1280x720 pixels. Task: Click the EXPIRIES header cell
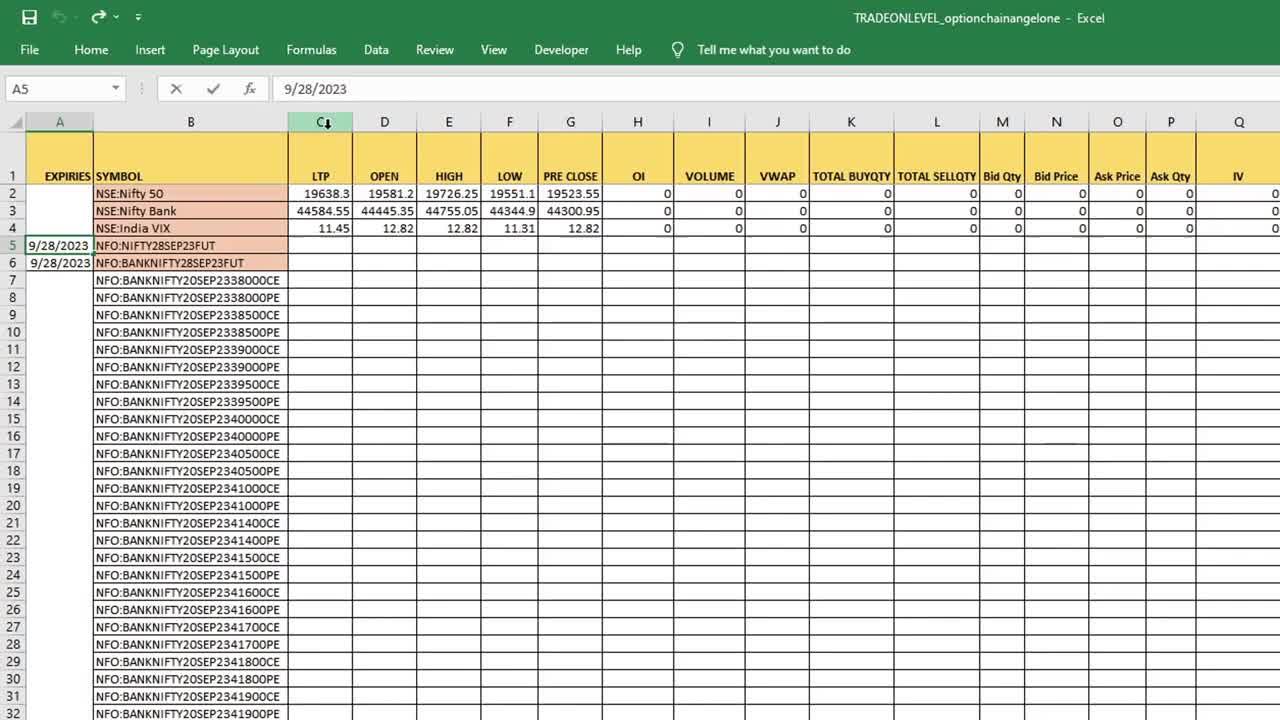59,158
